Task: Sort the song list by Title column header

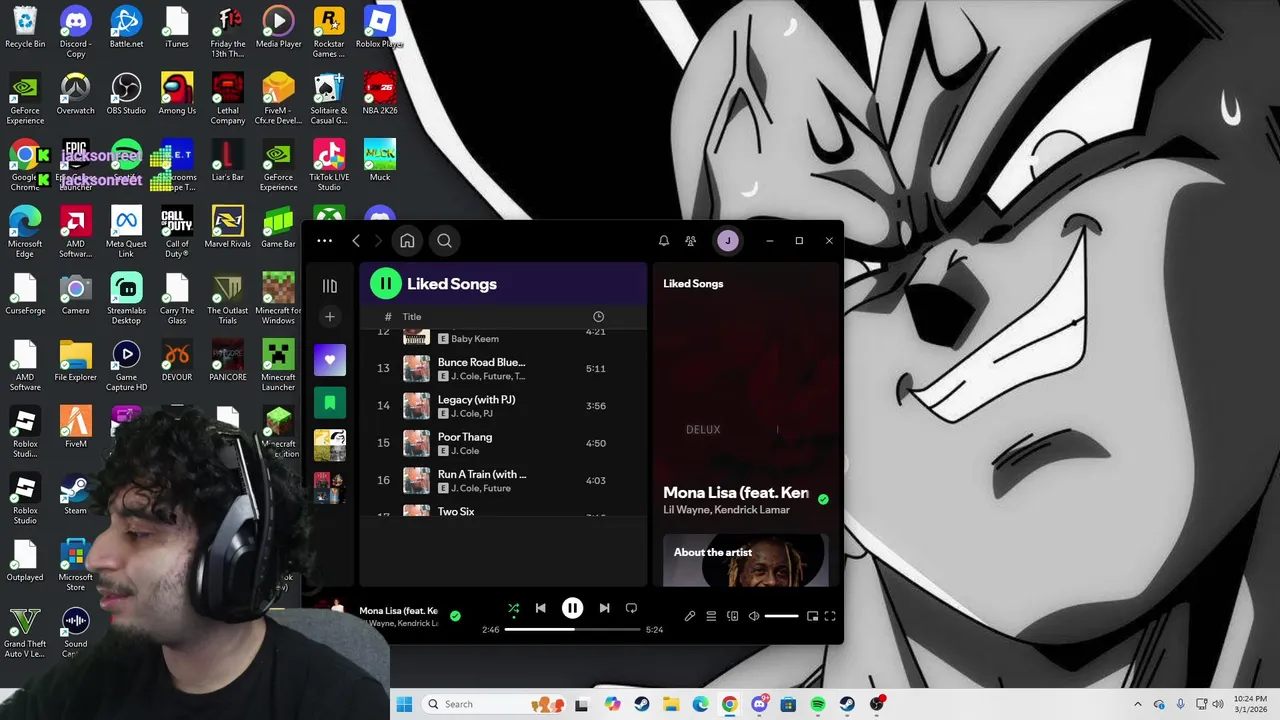Action: pos(412,317)
